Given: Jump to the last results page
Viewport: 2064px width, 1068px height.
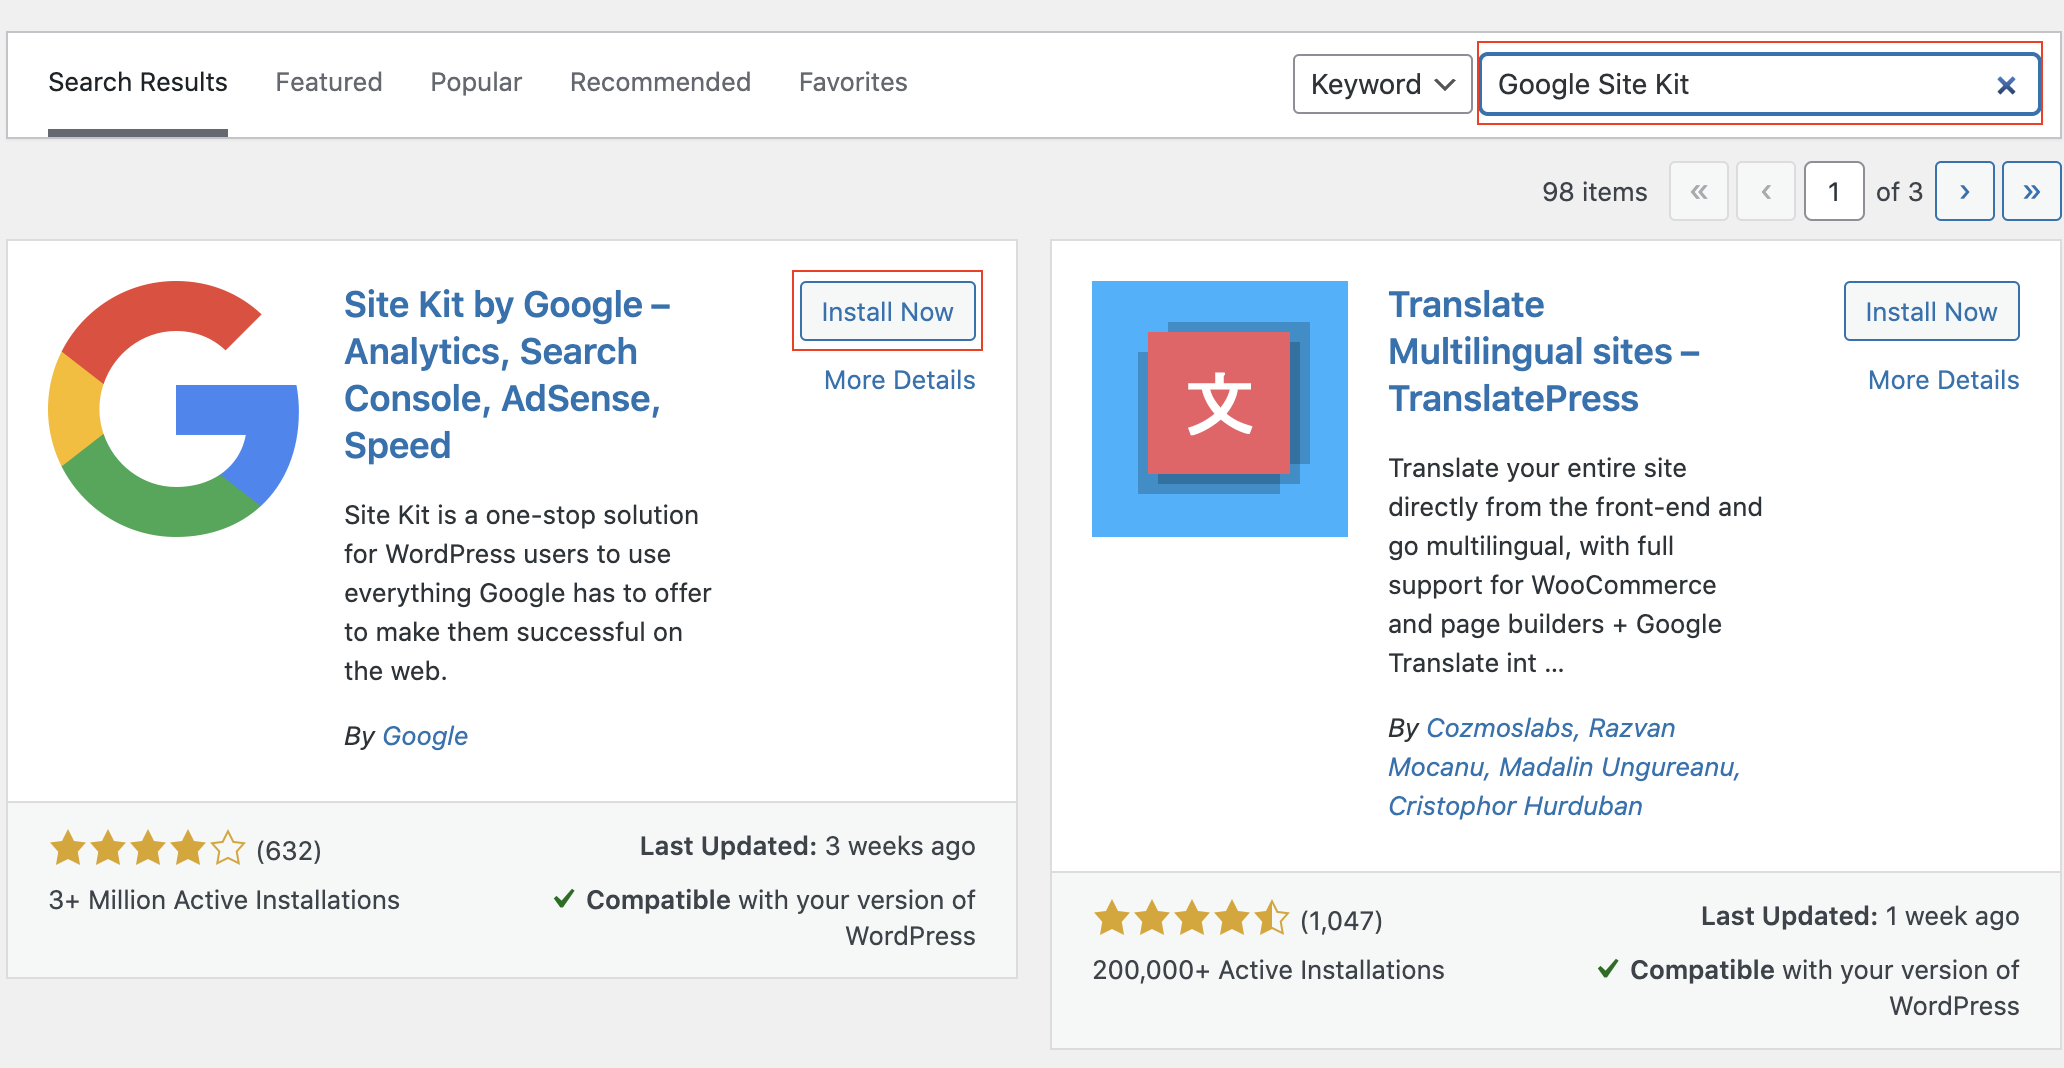Looking at the screenshot, I should point(2030,191).
